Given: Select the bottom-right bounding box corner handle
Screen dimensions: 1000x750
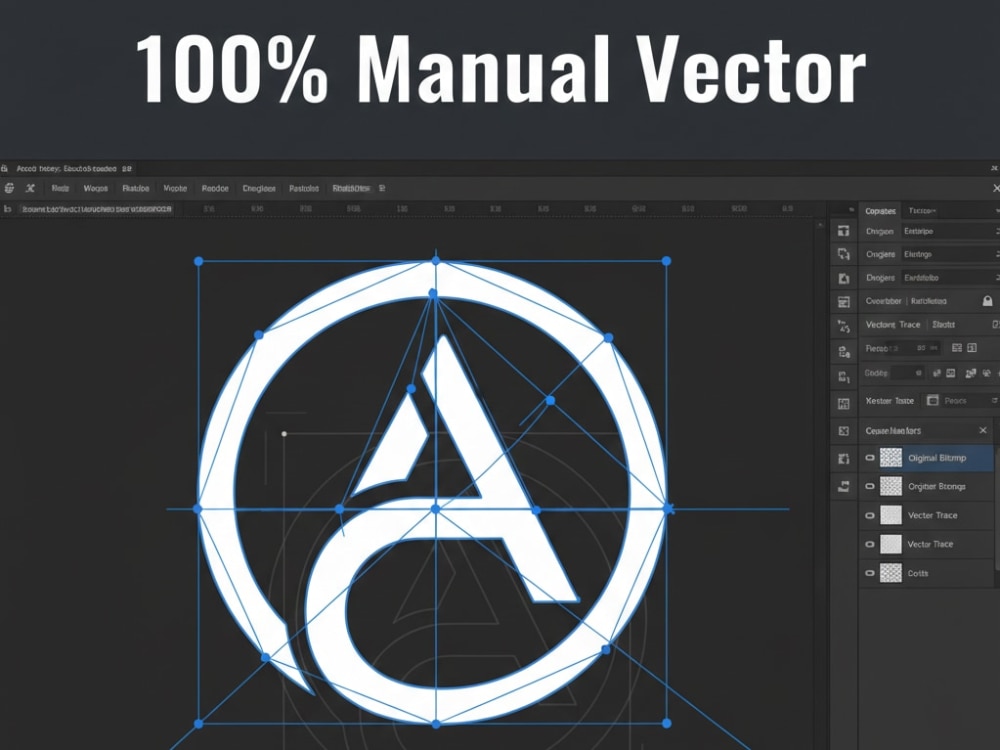Looking at the screenshot, I should coord(666,723).
